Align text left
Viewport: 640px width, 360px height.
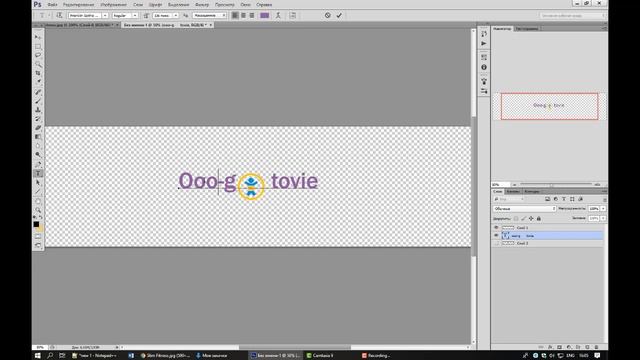(235, 15)
